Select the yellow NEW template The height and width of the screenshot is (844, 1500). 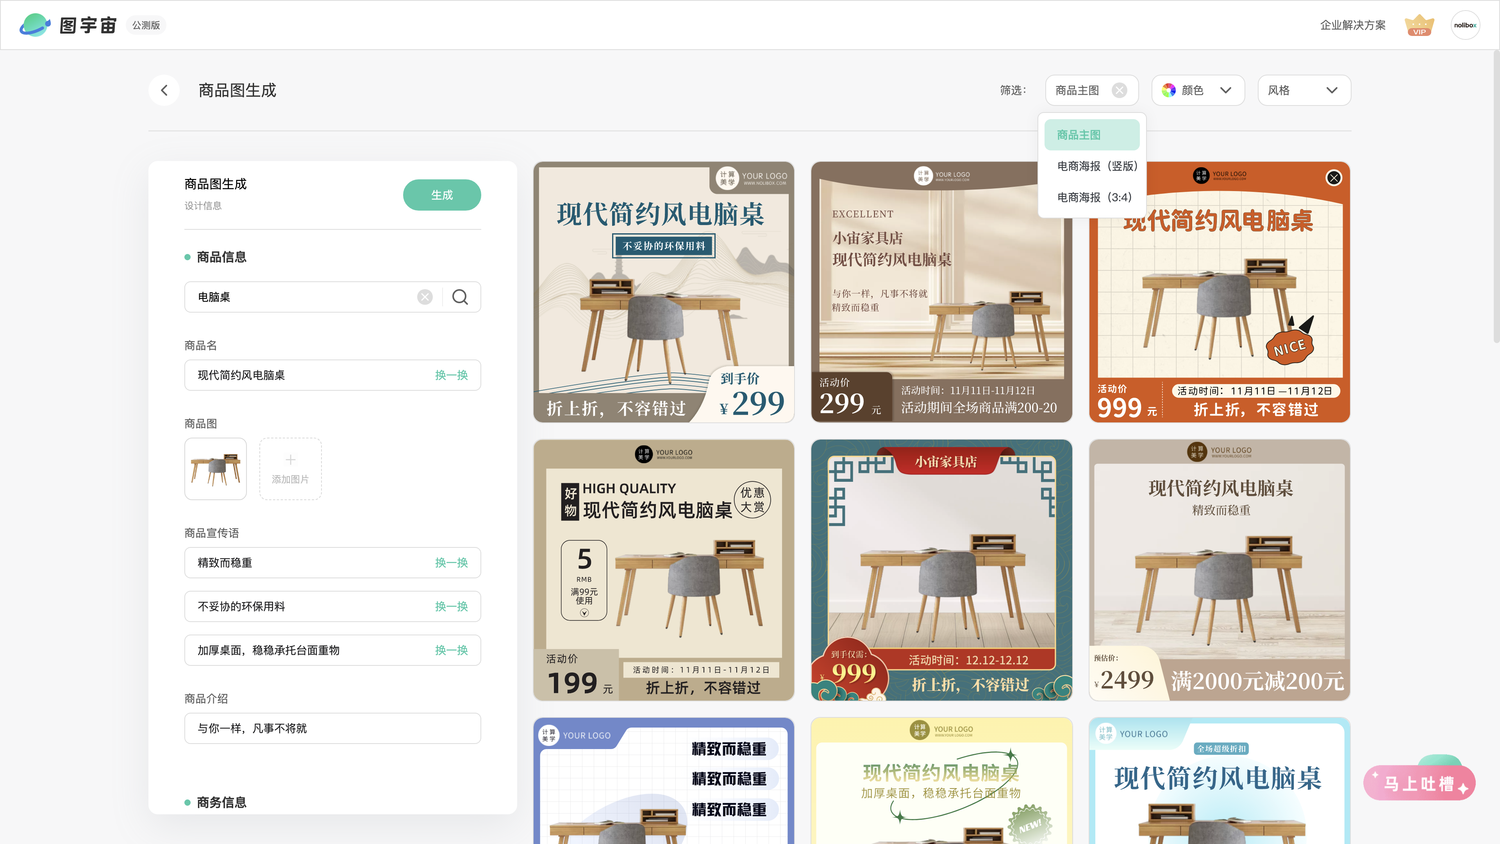click(x=942, y=781)
